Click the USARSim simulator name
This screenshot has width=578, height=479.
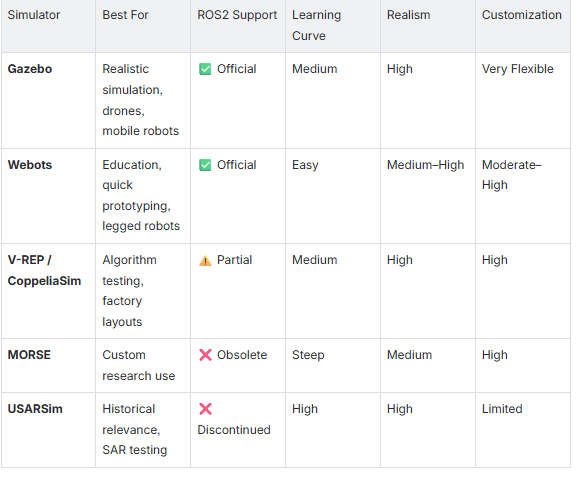point(35,409)
